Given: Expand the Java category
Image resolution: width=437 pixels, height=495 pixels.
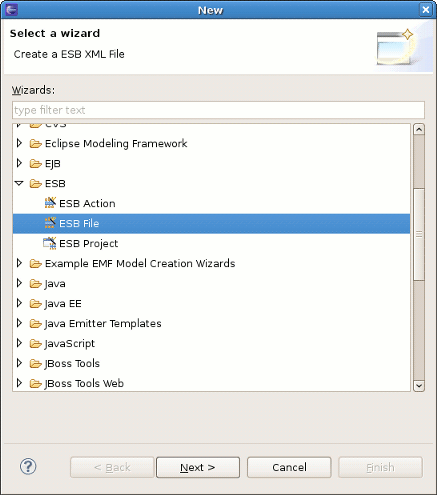Looking at the screenshot, I should click(19, 283).
